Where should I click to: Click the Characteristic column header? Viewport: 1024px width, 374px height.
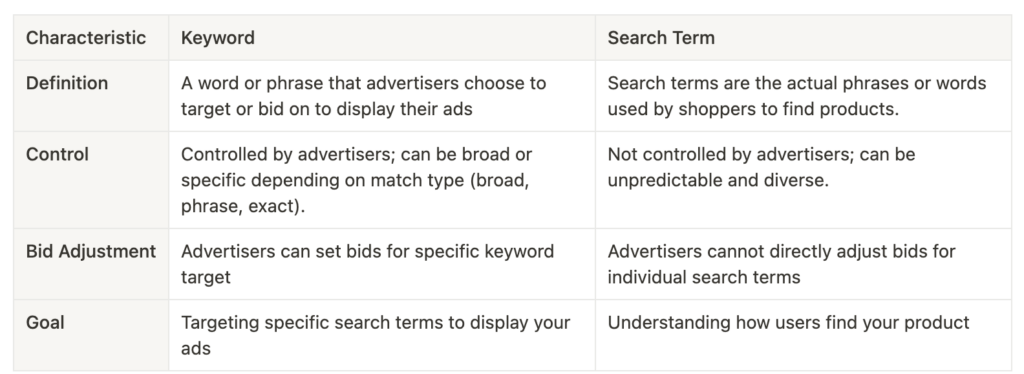tap(86, 38)
